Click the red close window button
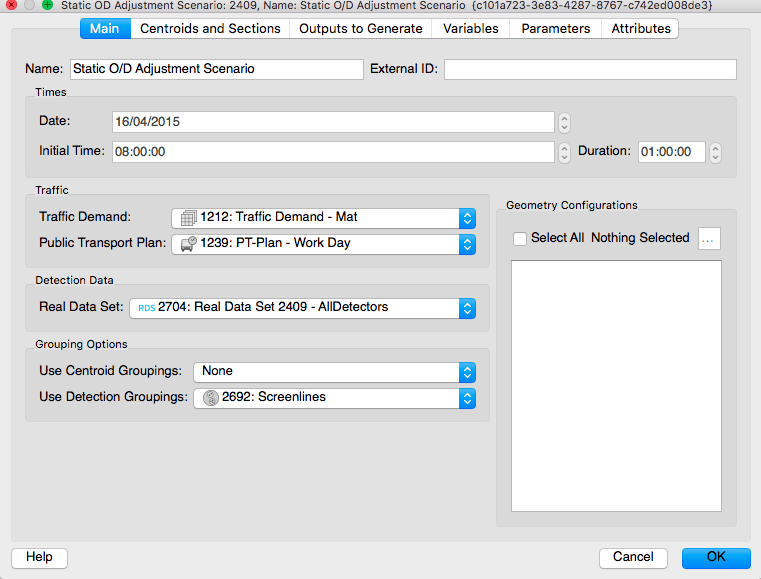Image resolution: width=761 pixels, height=579 pixels. 11,5
